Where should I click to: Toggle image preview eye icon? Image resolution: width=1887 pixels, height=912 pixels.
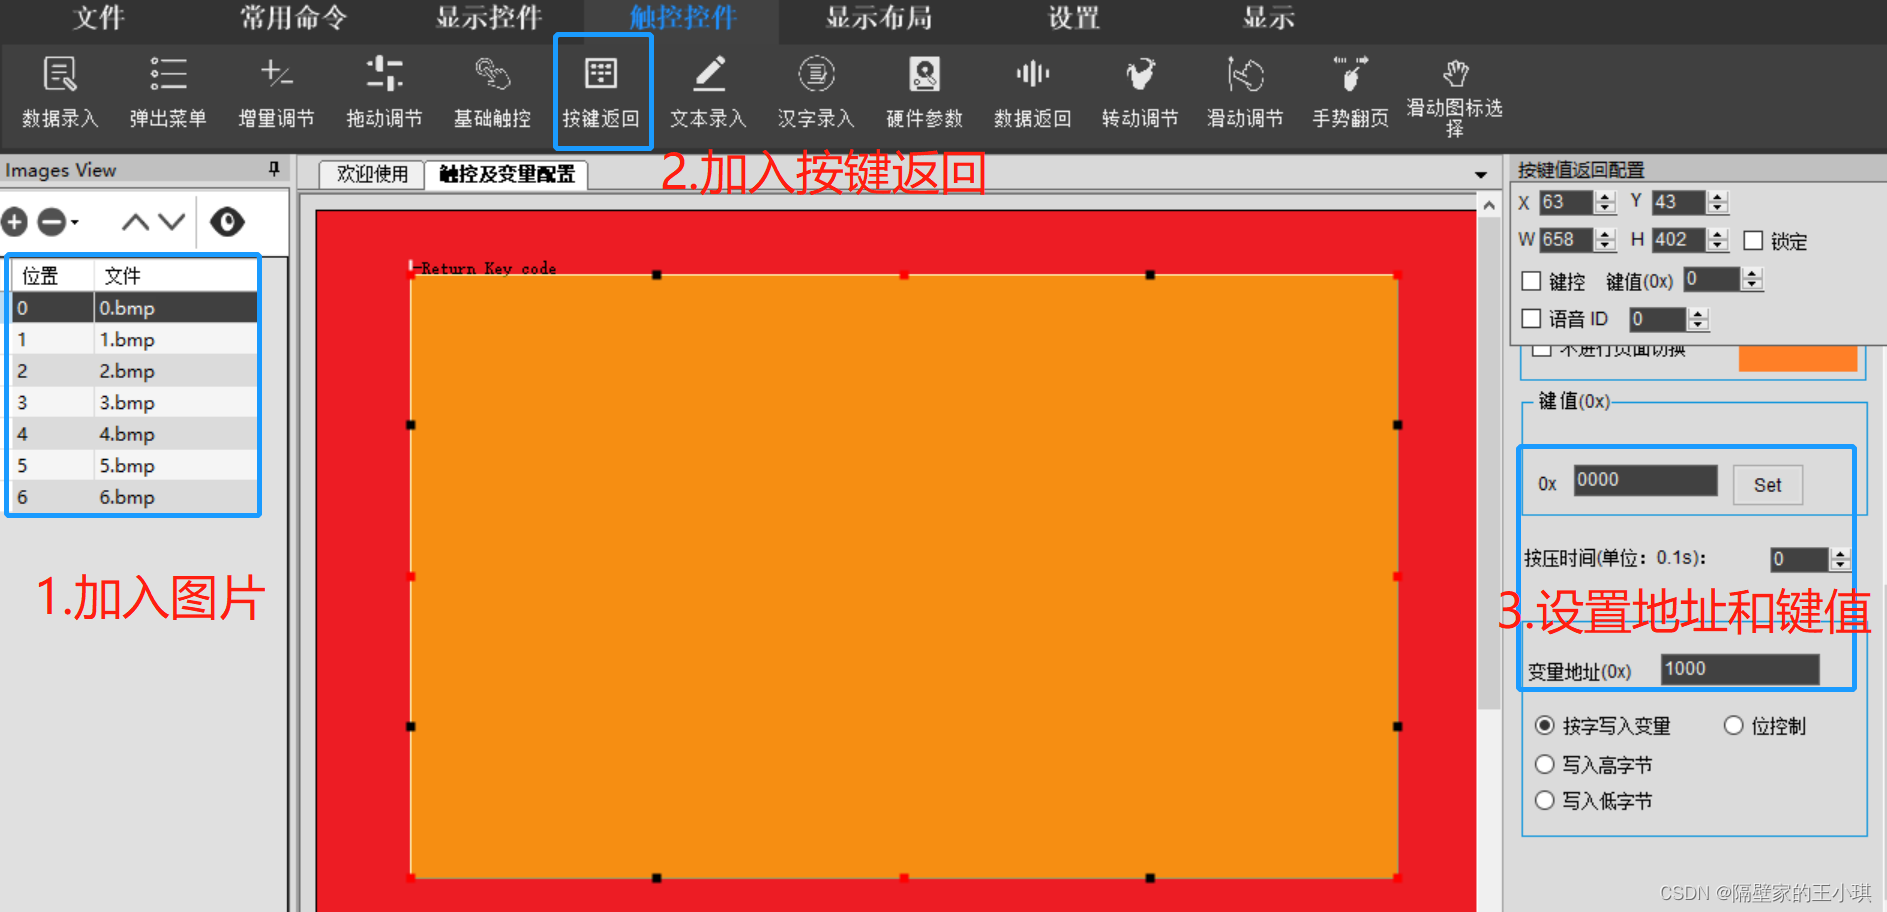pos(227,221)
